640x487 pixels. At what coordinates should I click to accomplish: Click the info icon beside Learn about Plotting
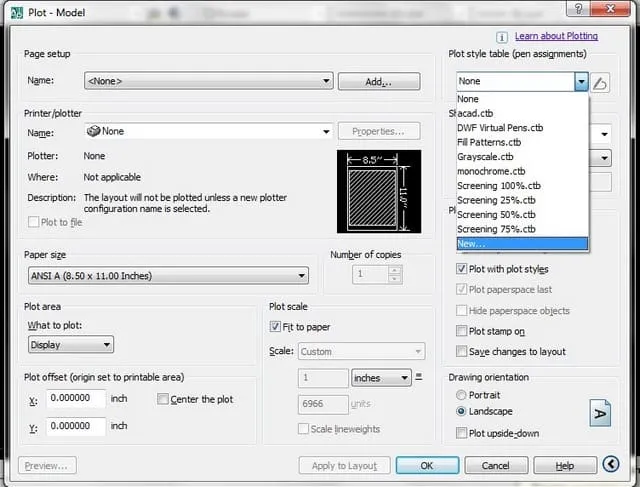tap(502, 37)
